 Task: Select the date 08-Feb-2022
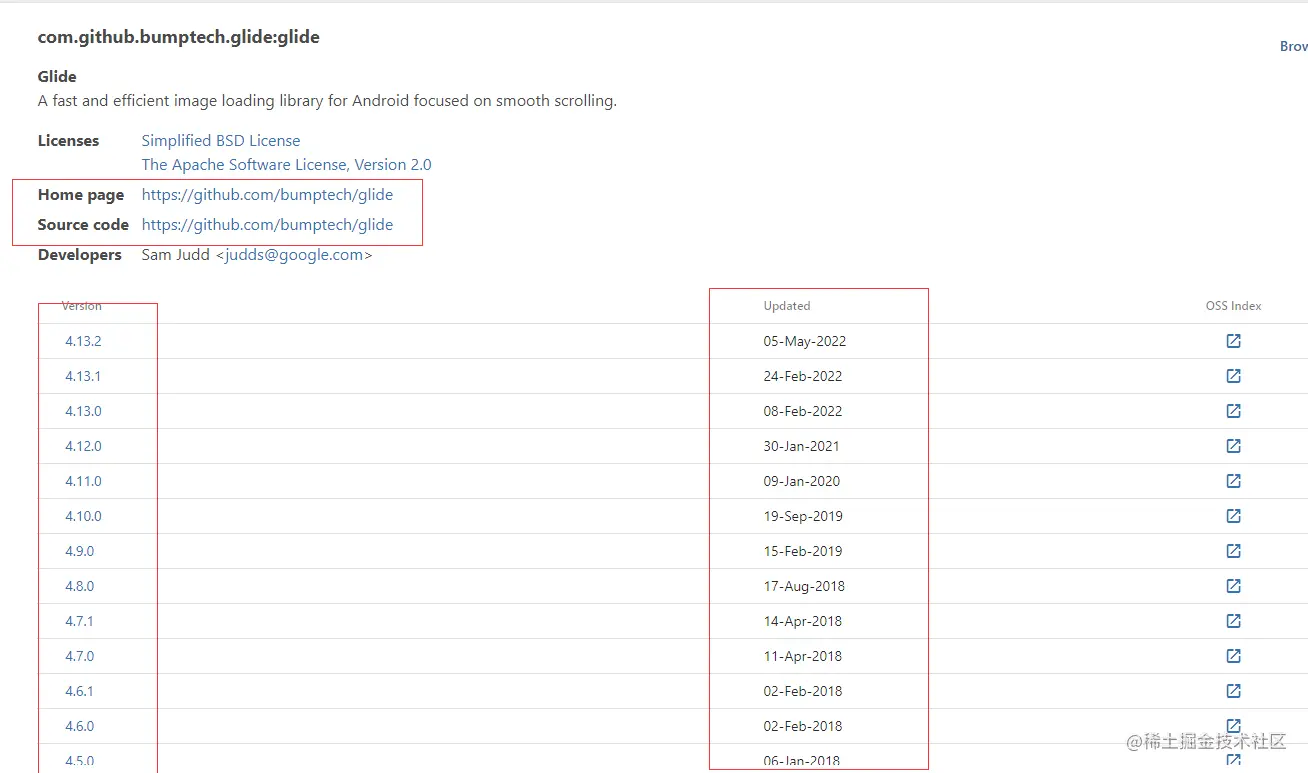coord(803,411)
